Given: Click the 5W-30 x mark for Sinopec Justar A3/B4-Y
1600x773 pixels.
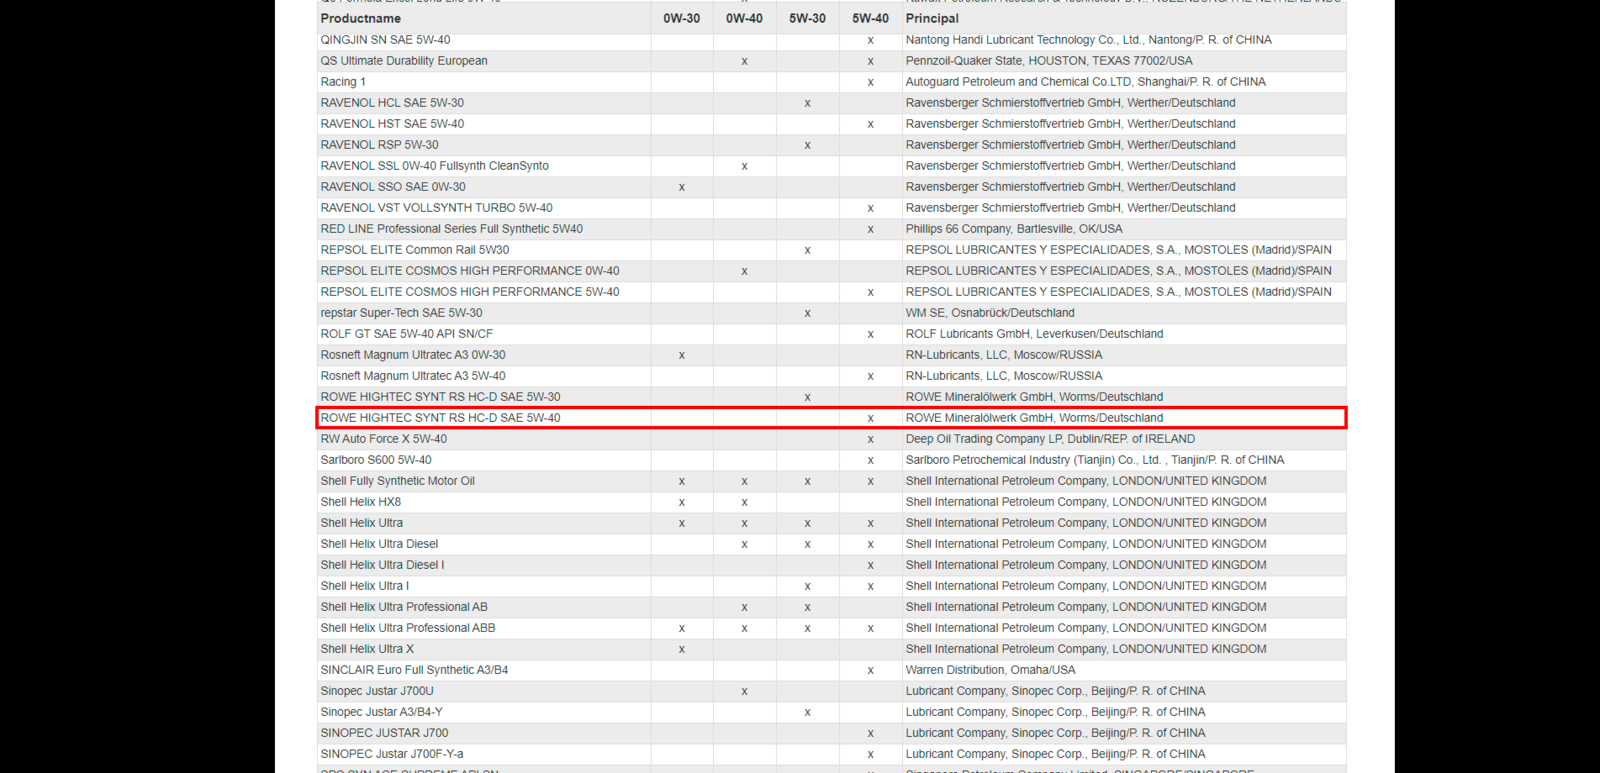Looking at the screenshot, I should pos(807,712).
